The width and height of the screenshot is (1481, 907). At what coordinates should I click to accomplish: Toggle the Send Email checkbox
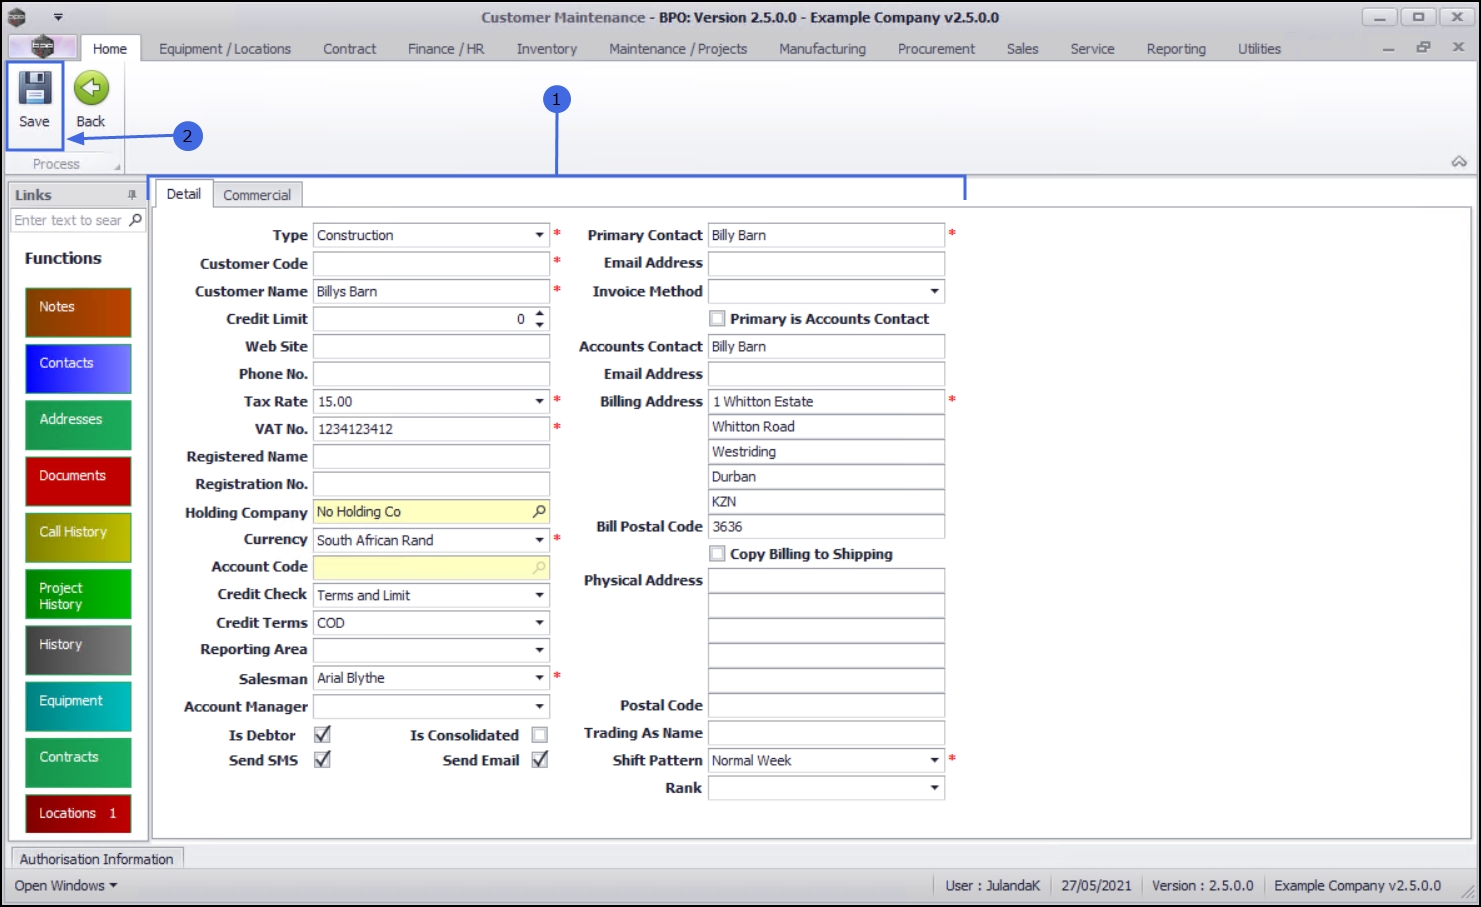click(540, 760)
